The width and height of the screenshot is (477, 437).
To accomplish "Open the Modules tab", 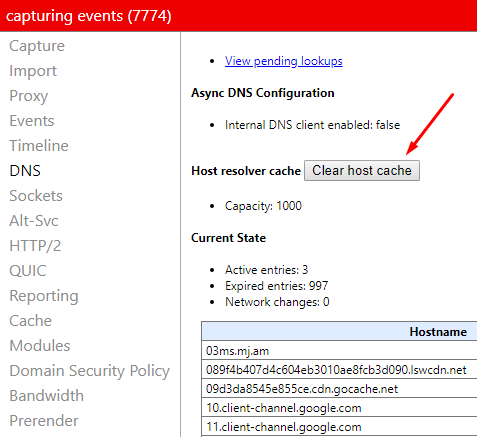I will [40, 346].
